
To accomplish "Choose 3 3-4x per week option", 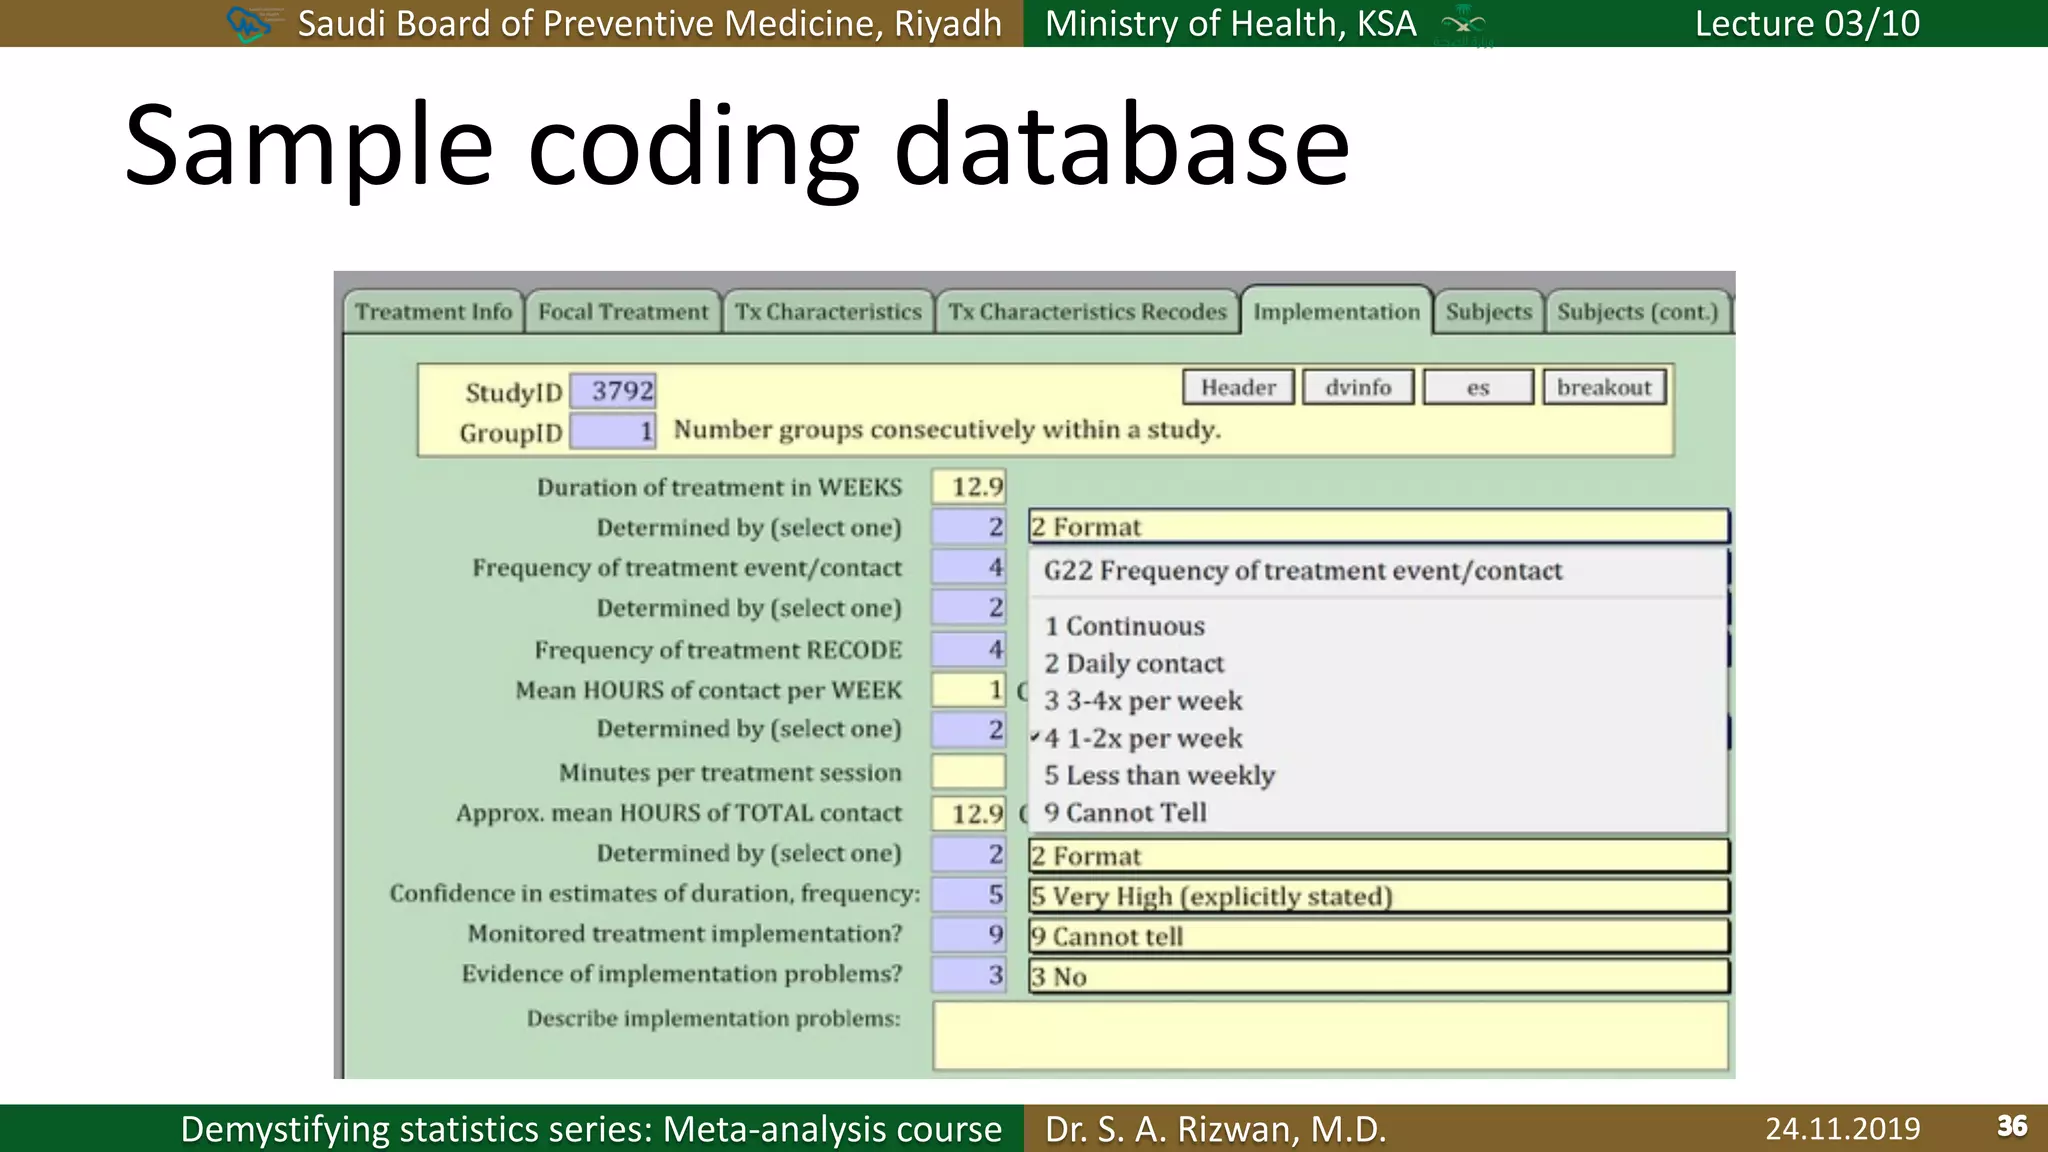I will click(x=1378, y=701).
